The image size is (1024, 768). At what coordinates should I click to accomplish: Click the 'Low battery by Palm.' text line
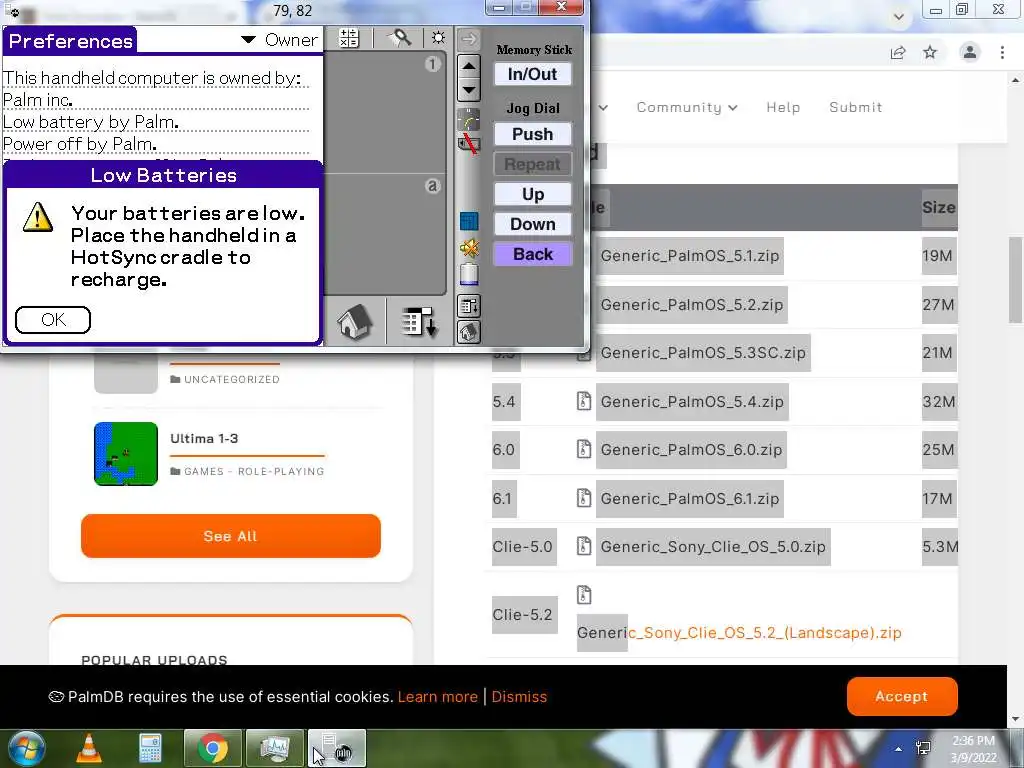tap(91, 122)
